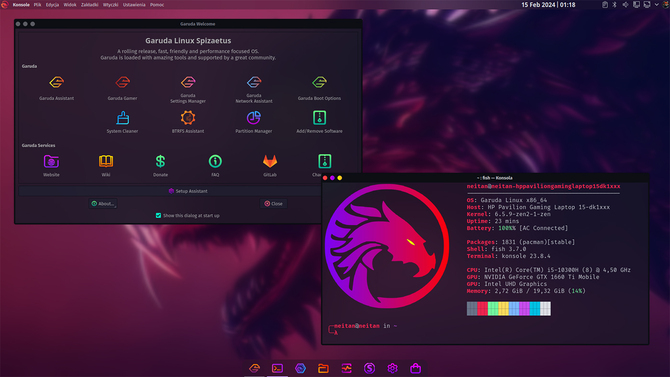Open the Zakładki menu

point(89,5)
